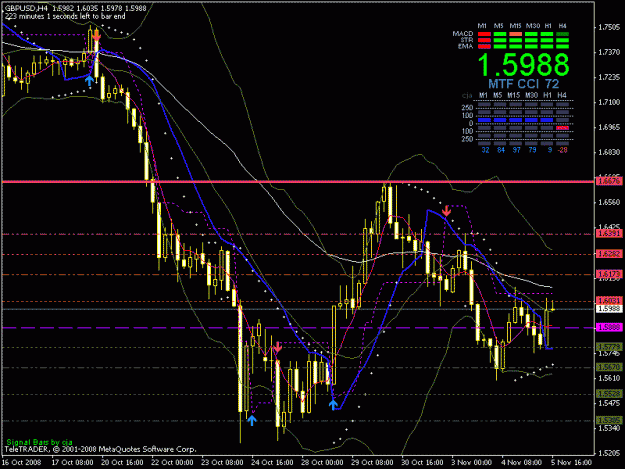The height and width of the screenshot is (469, 625).
Task: Click the 1.5528 price level label
Action: 609,394
